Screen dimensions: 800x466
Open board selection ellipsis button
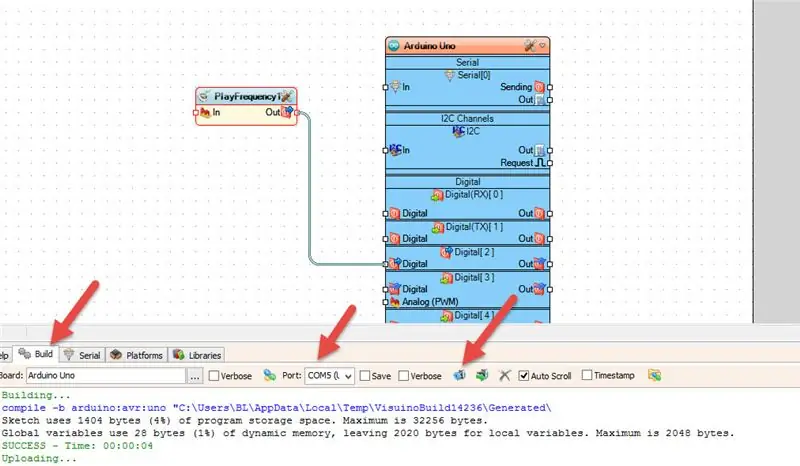(x=194, y=376)
